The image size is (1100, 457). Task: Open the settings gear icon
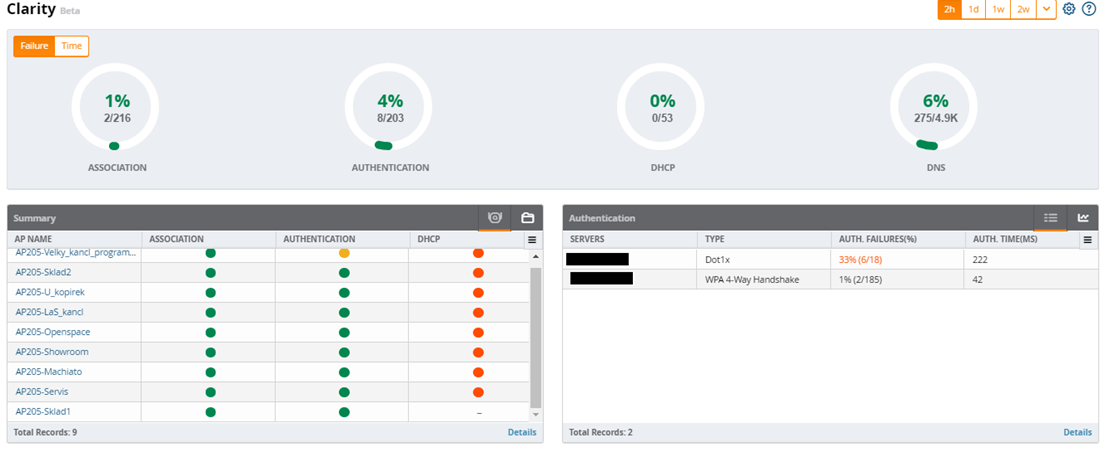click(x=1068, y=9)
